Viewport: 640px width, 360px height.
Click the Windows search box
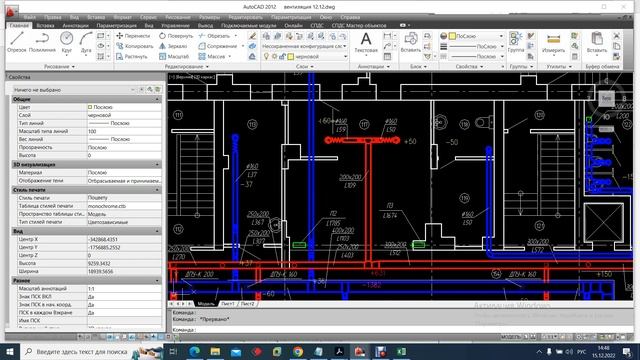click(91, 351)
